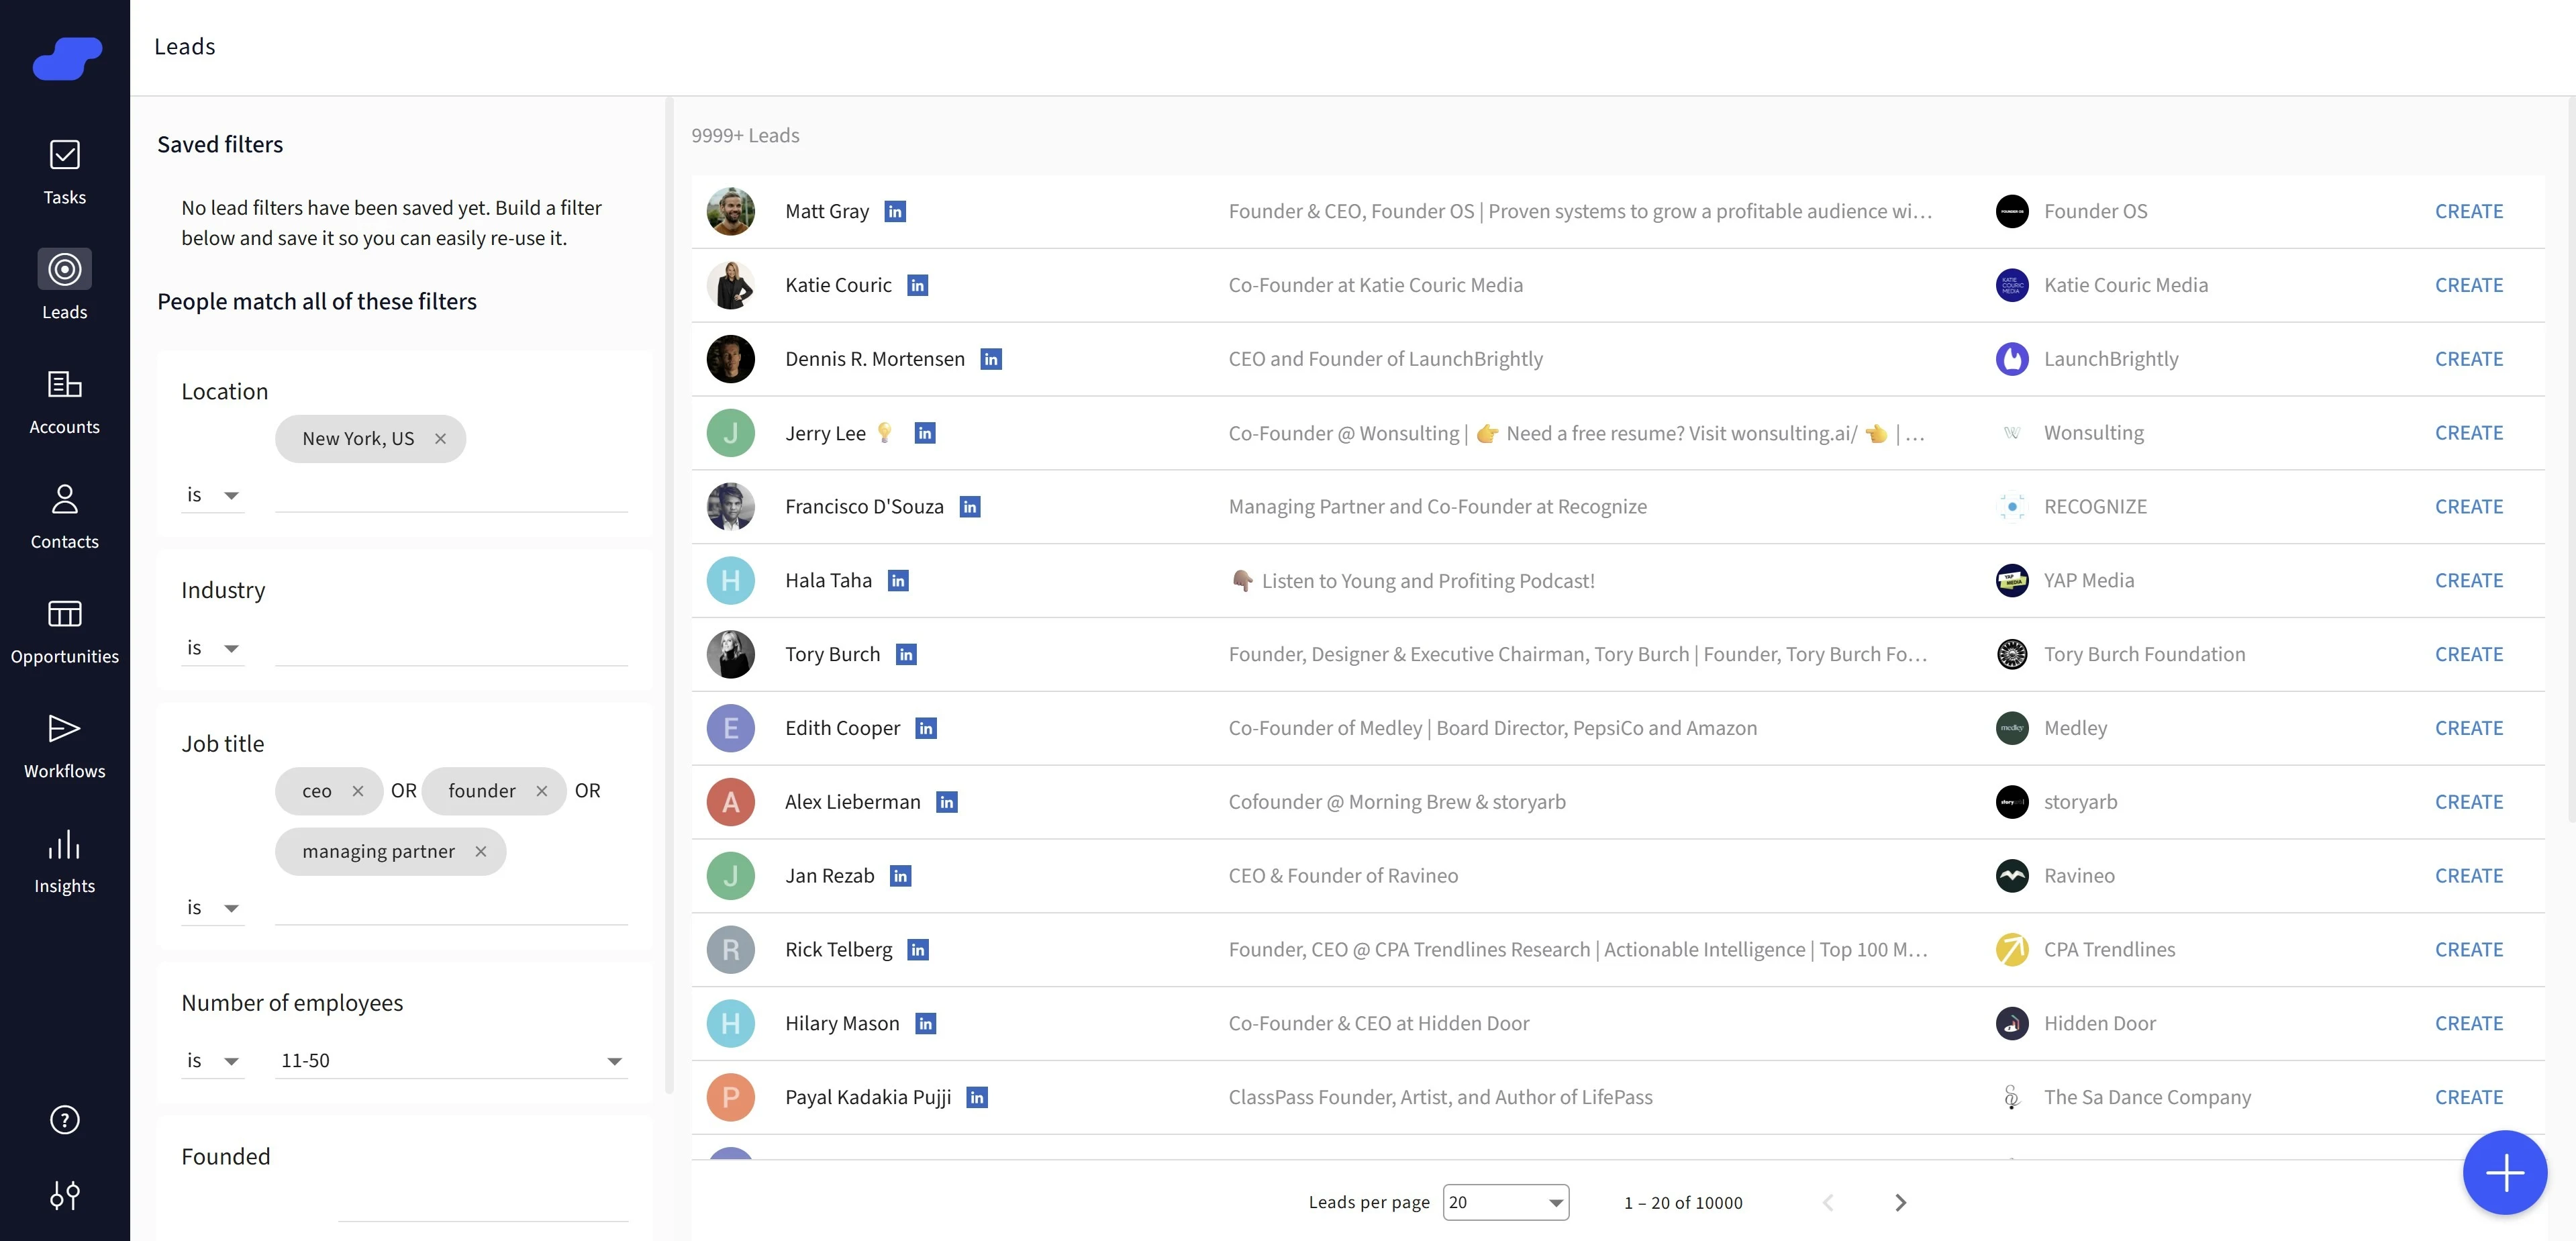Open Payal Kadakia Pujji's LinkedIn icon
2576x1241 pixels.
[x=977, y=1098]
